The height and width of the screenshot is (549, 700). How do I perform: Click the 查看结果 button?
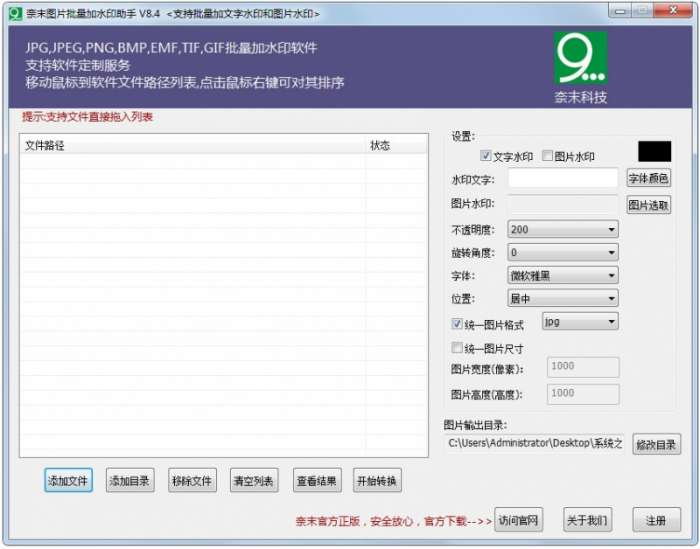coord(317,480)
